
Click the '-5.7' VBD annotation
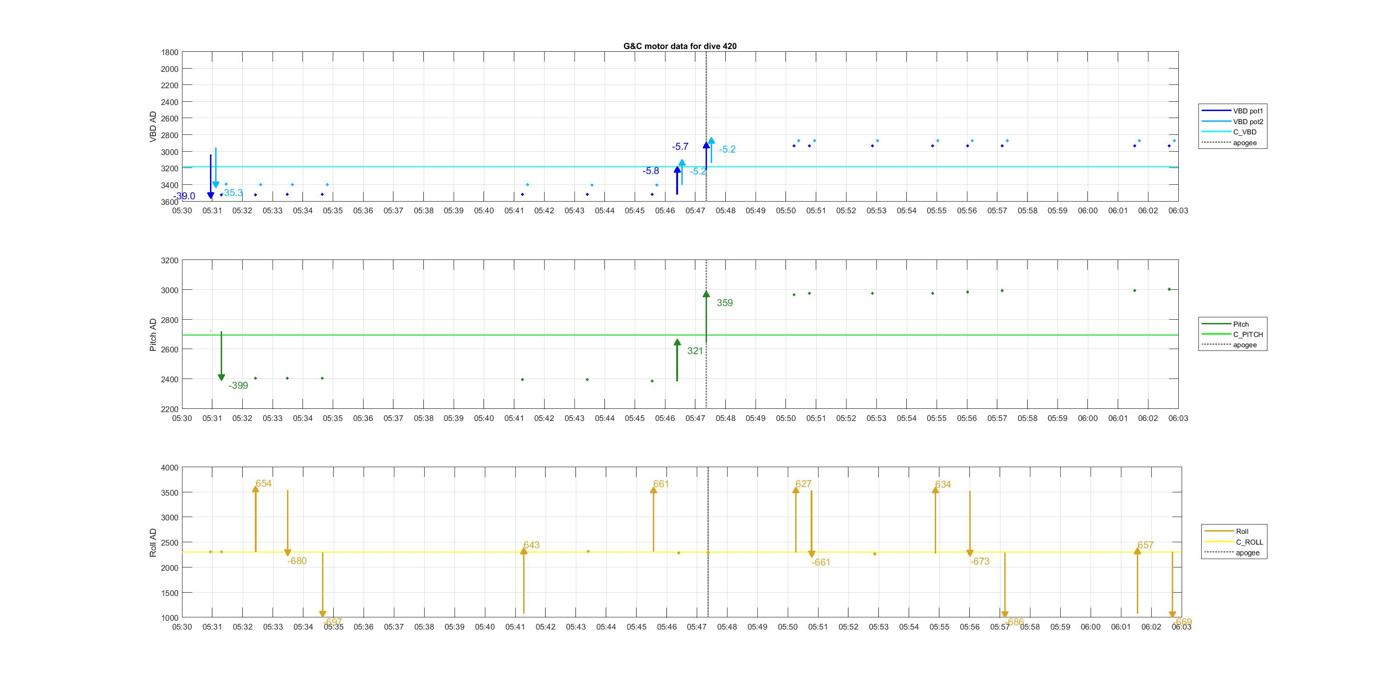point(680,147)
